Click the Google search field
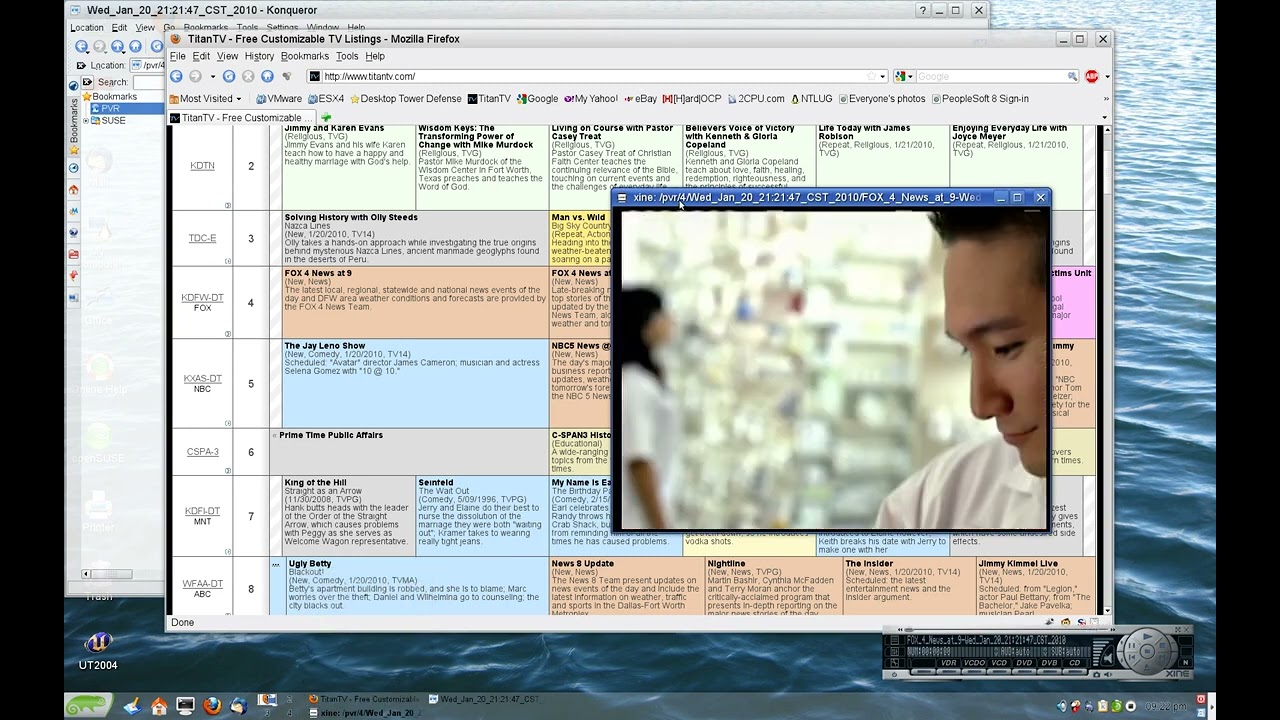1280x720 pixels. click(990, 76)
